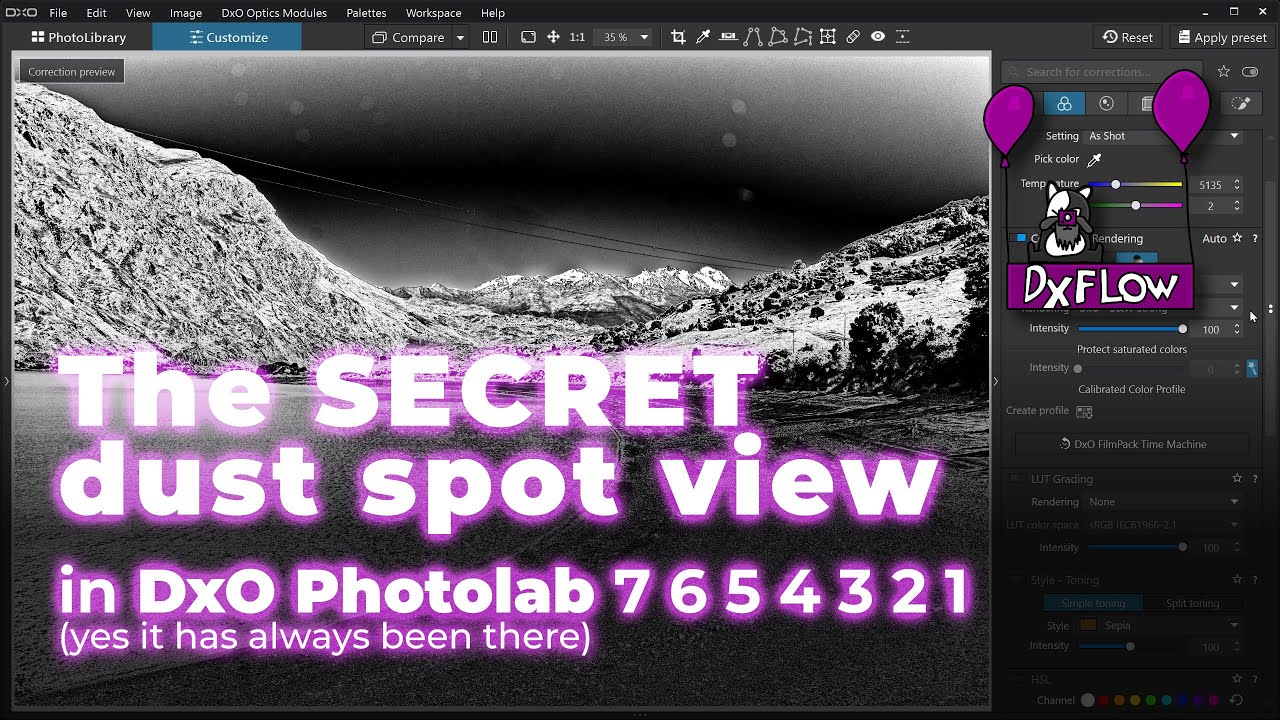Click the side-by-side split view icon
Screen dimensions: 1280x720
[x=490, y=37]
